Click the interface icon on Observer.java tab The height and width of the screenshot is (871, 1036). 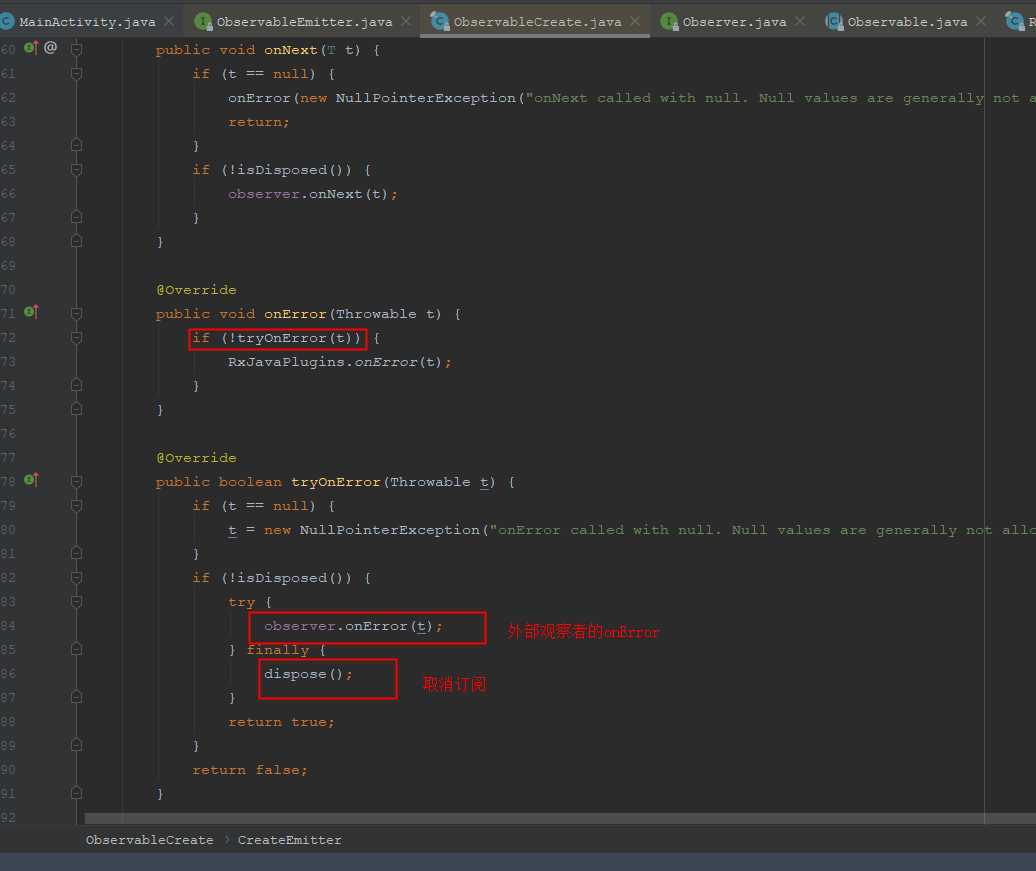pos(669,22)
